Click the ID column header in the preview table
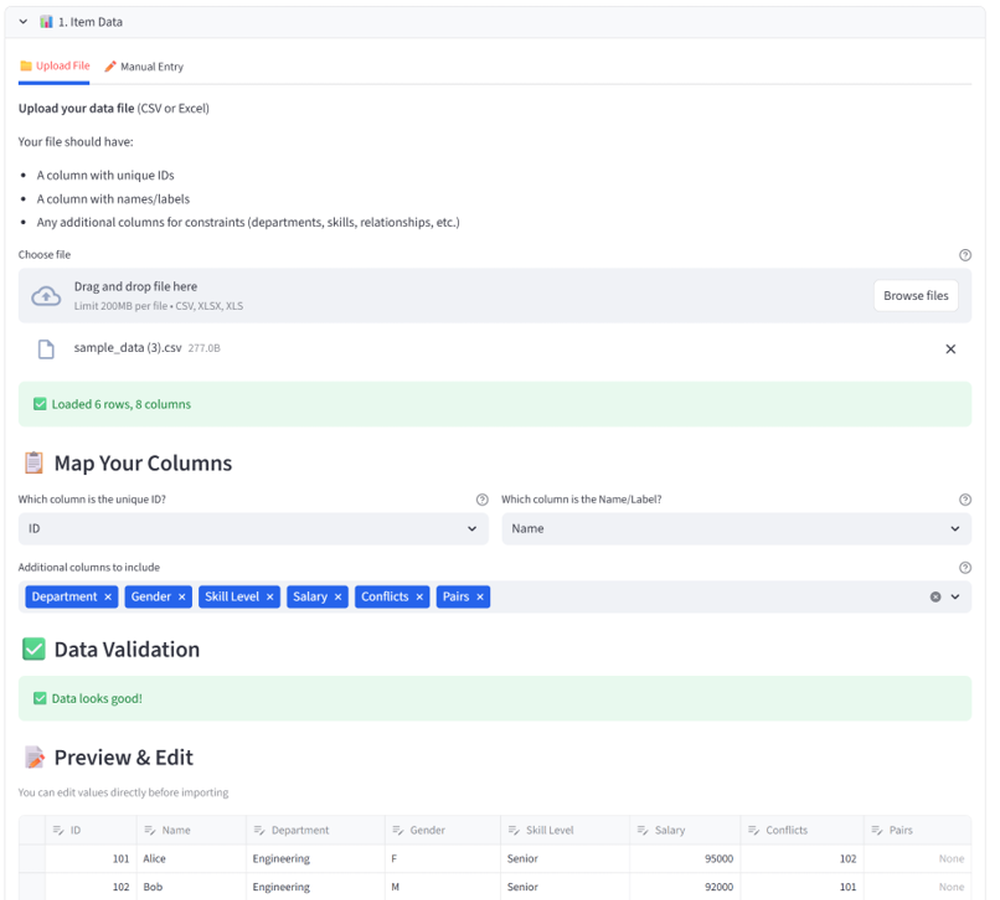Viewport: 1000px width, 900px height. tap(91, 830)
